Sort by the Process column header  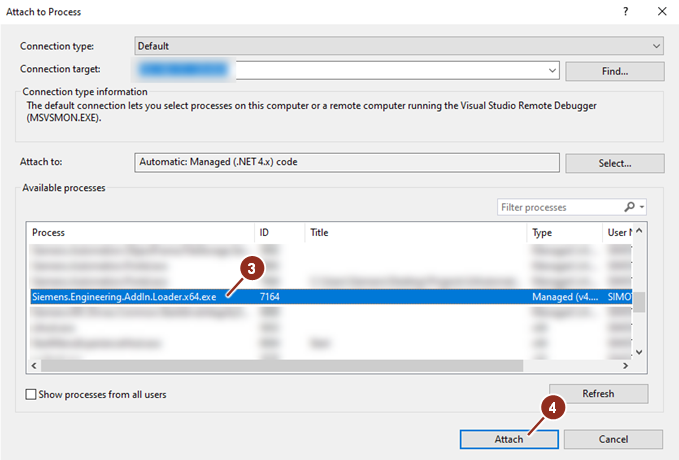coord(141,233)
